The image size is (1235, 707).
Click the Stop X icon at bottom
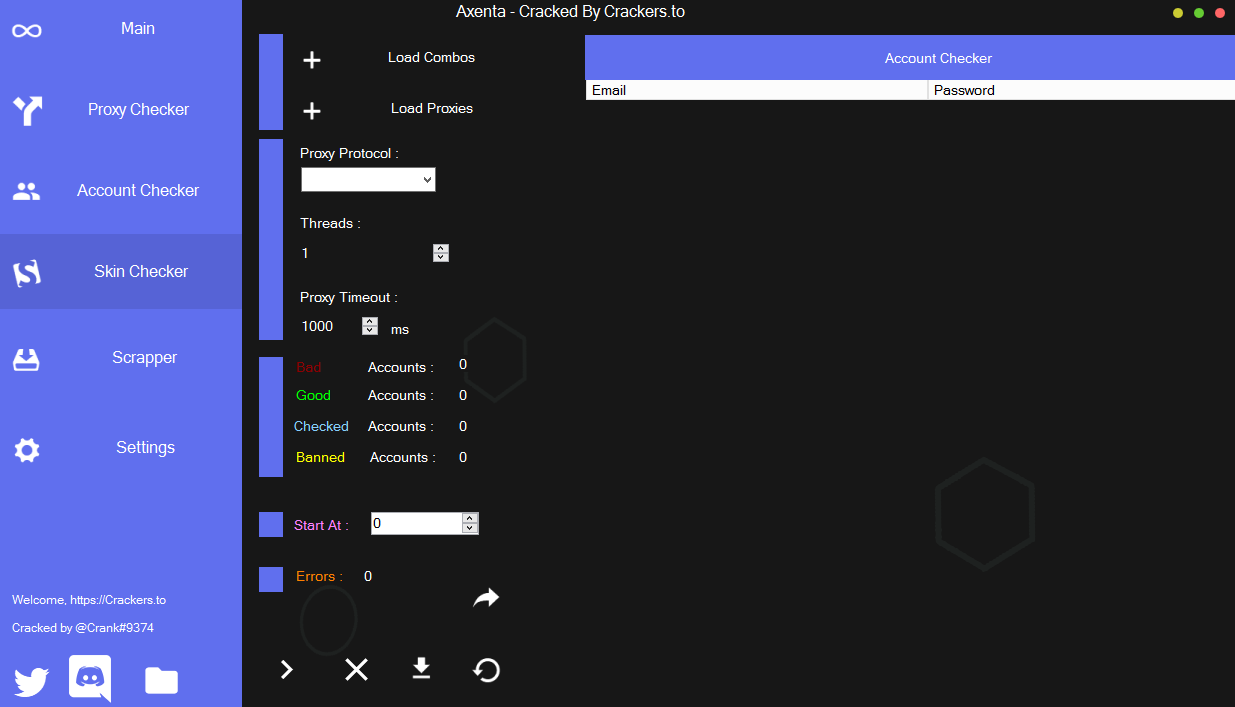click(x=356, y=670)
